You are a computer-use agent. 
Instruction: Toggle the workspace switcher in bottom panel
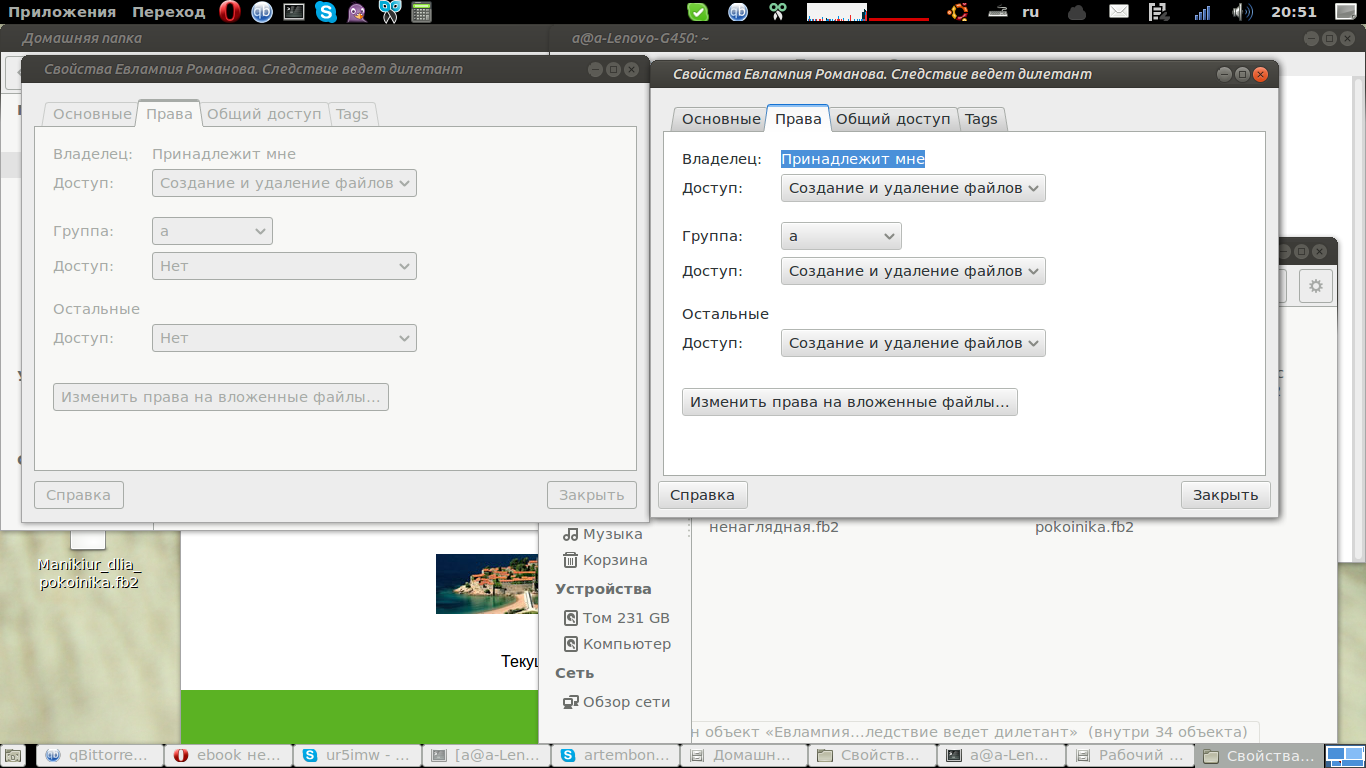point(1344,756)
